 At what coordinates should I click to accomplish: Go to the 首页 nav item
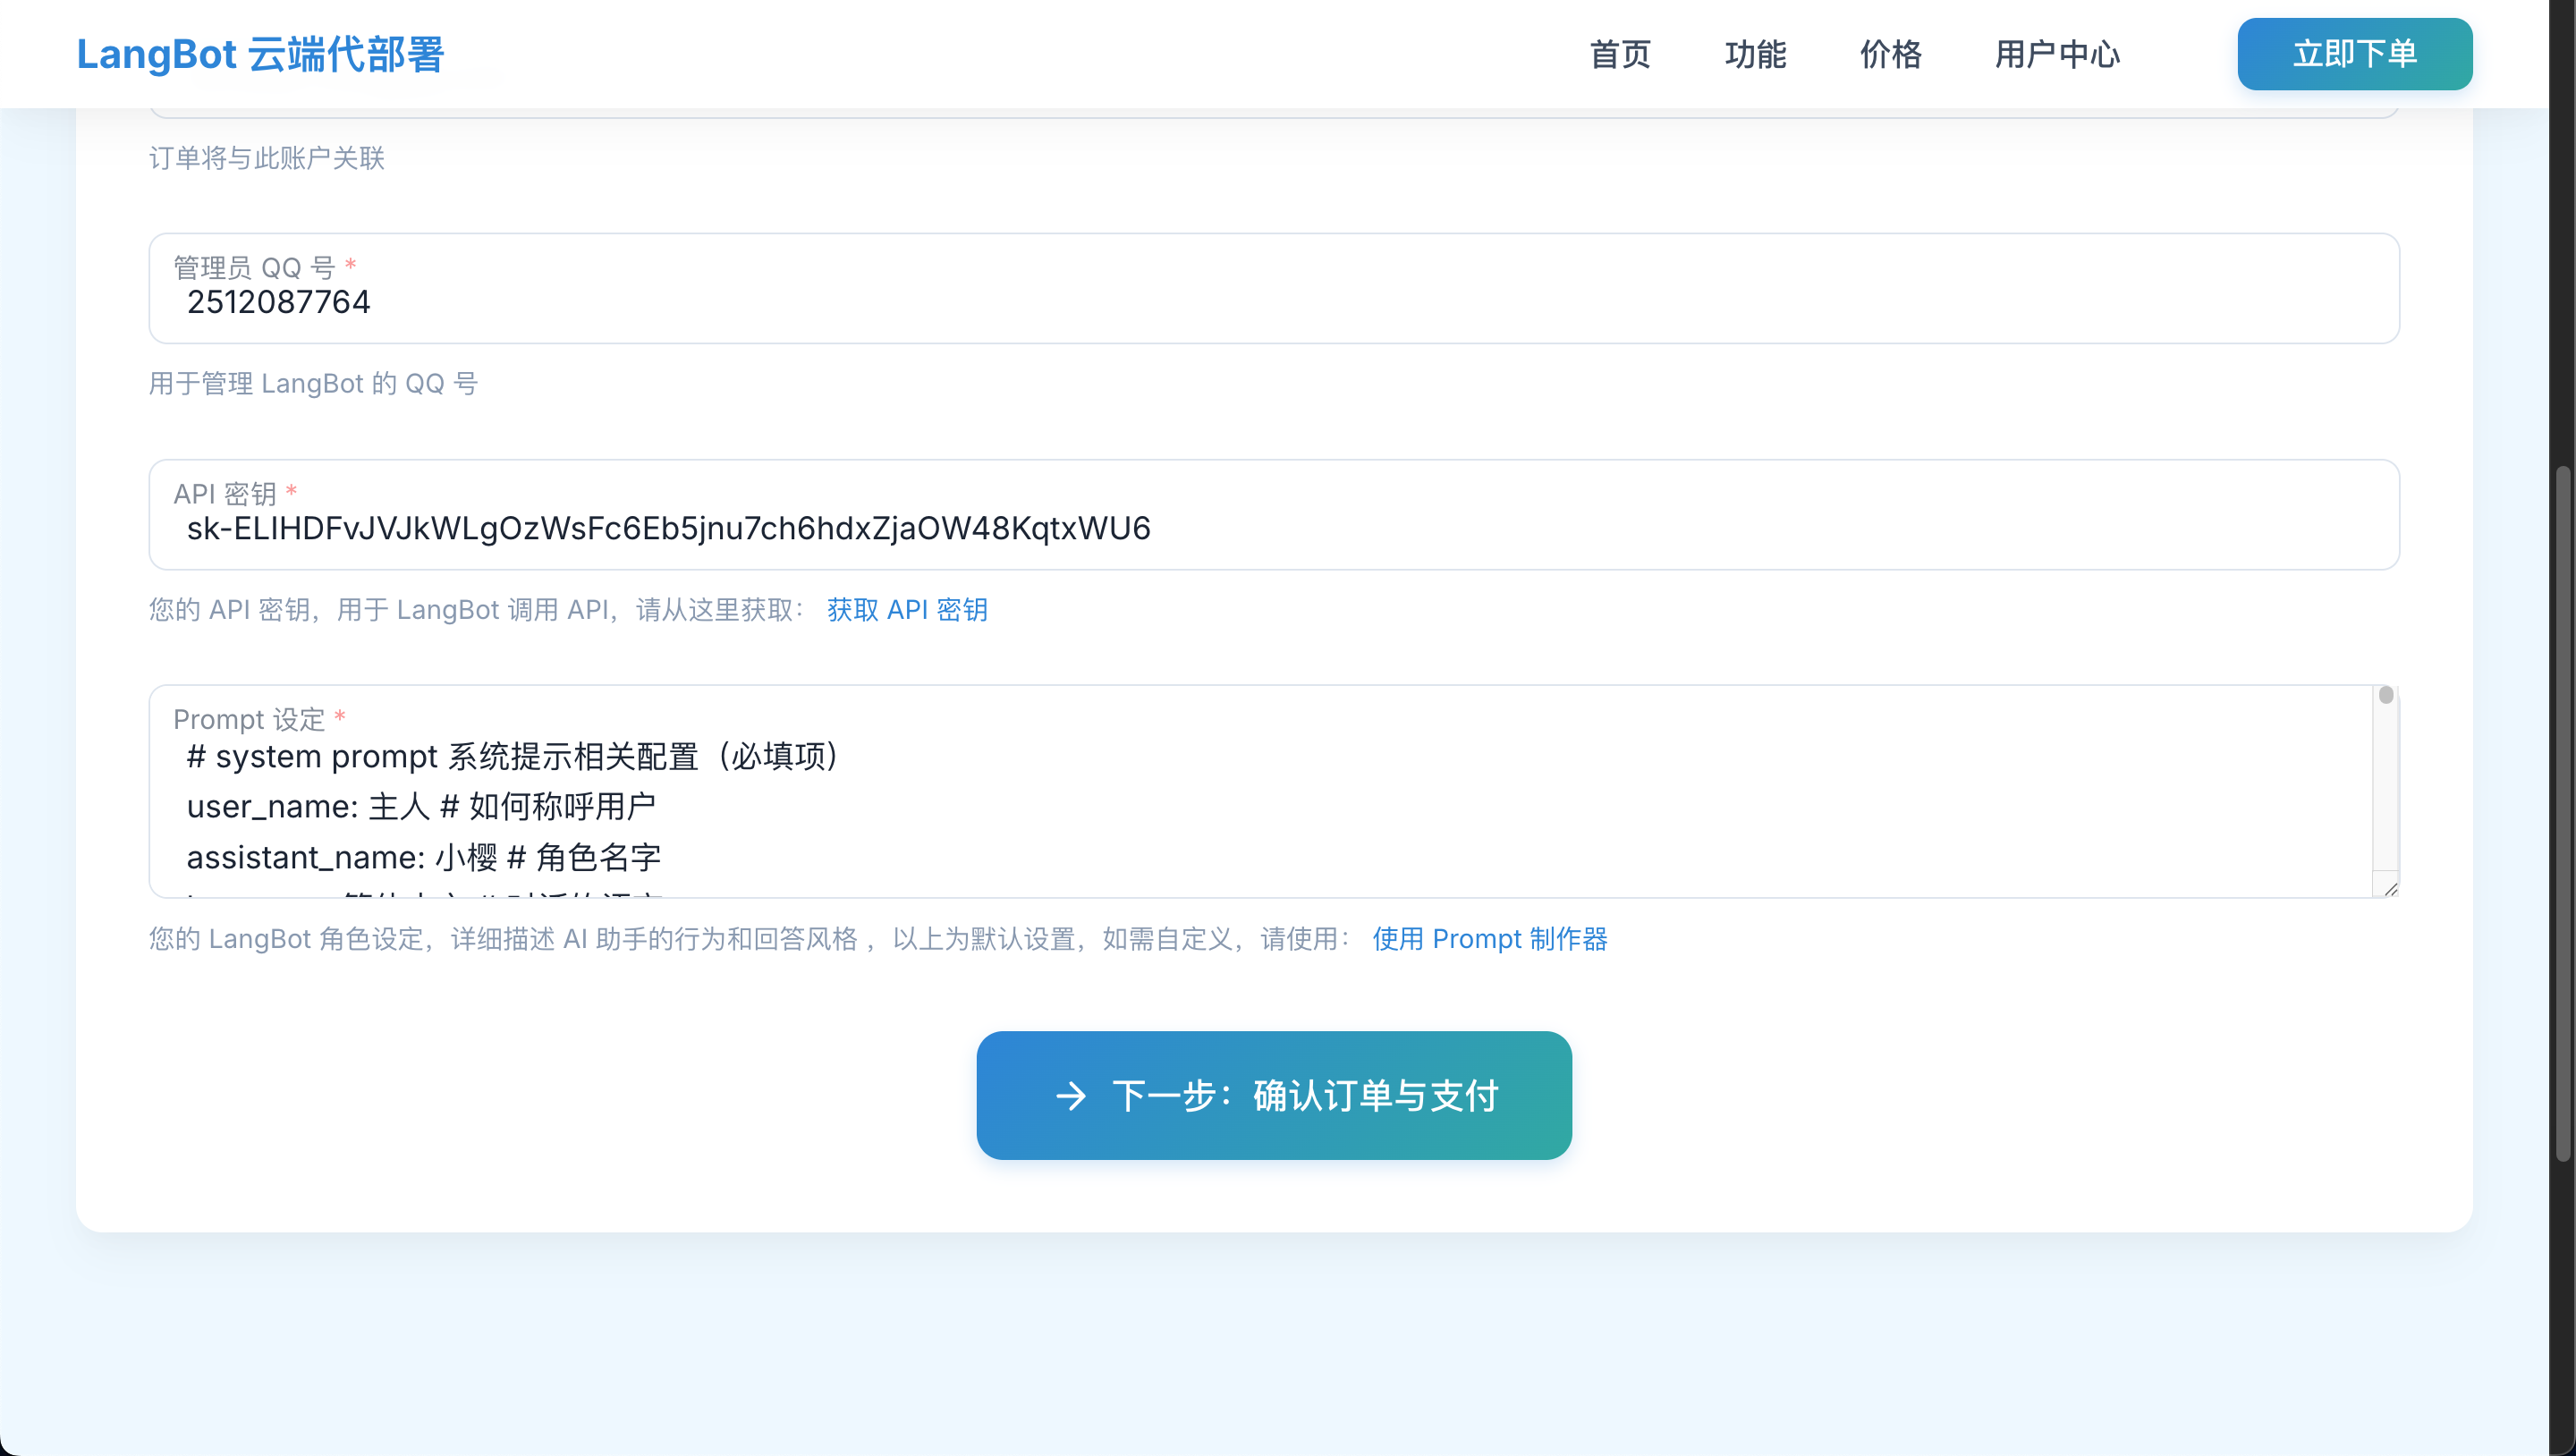click(1620, 54)
